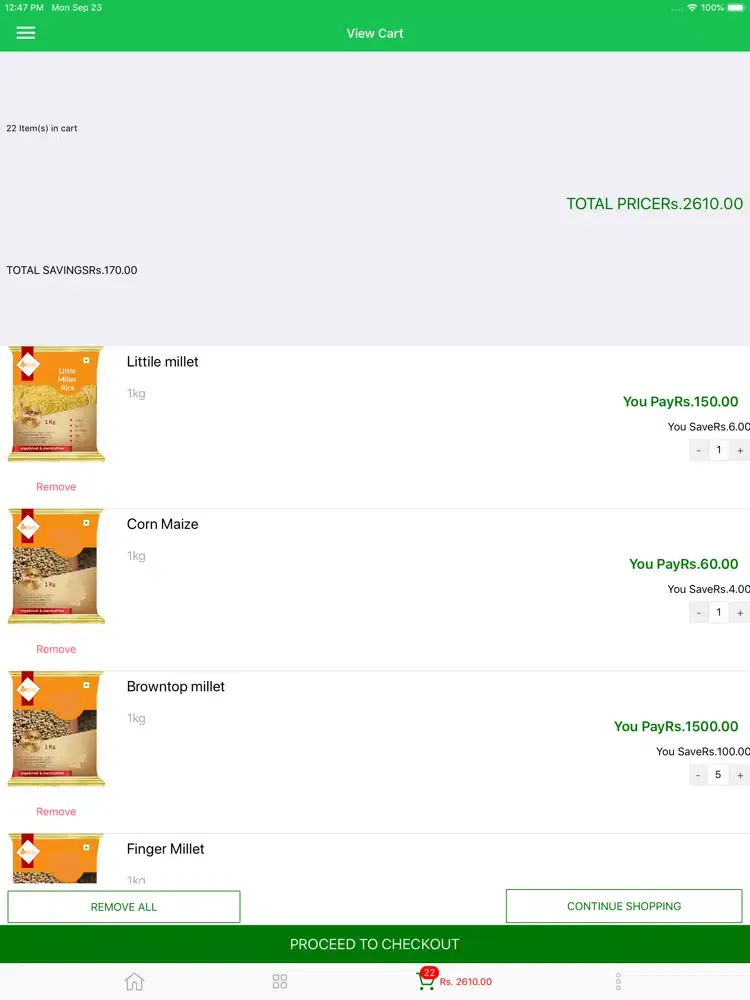The image size is (750, 1000).
Task: Open Corn Maize product image
Action: 56,566
